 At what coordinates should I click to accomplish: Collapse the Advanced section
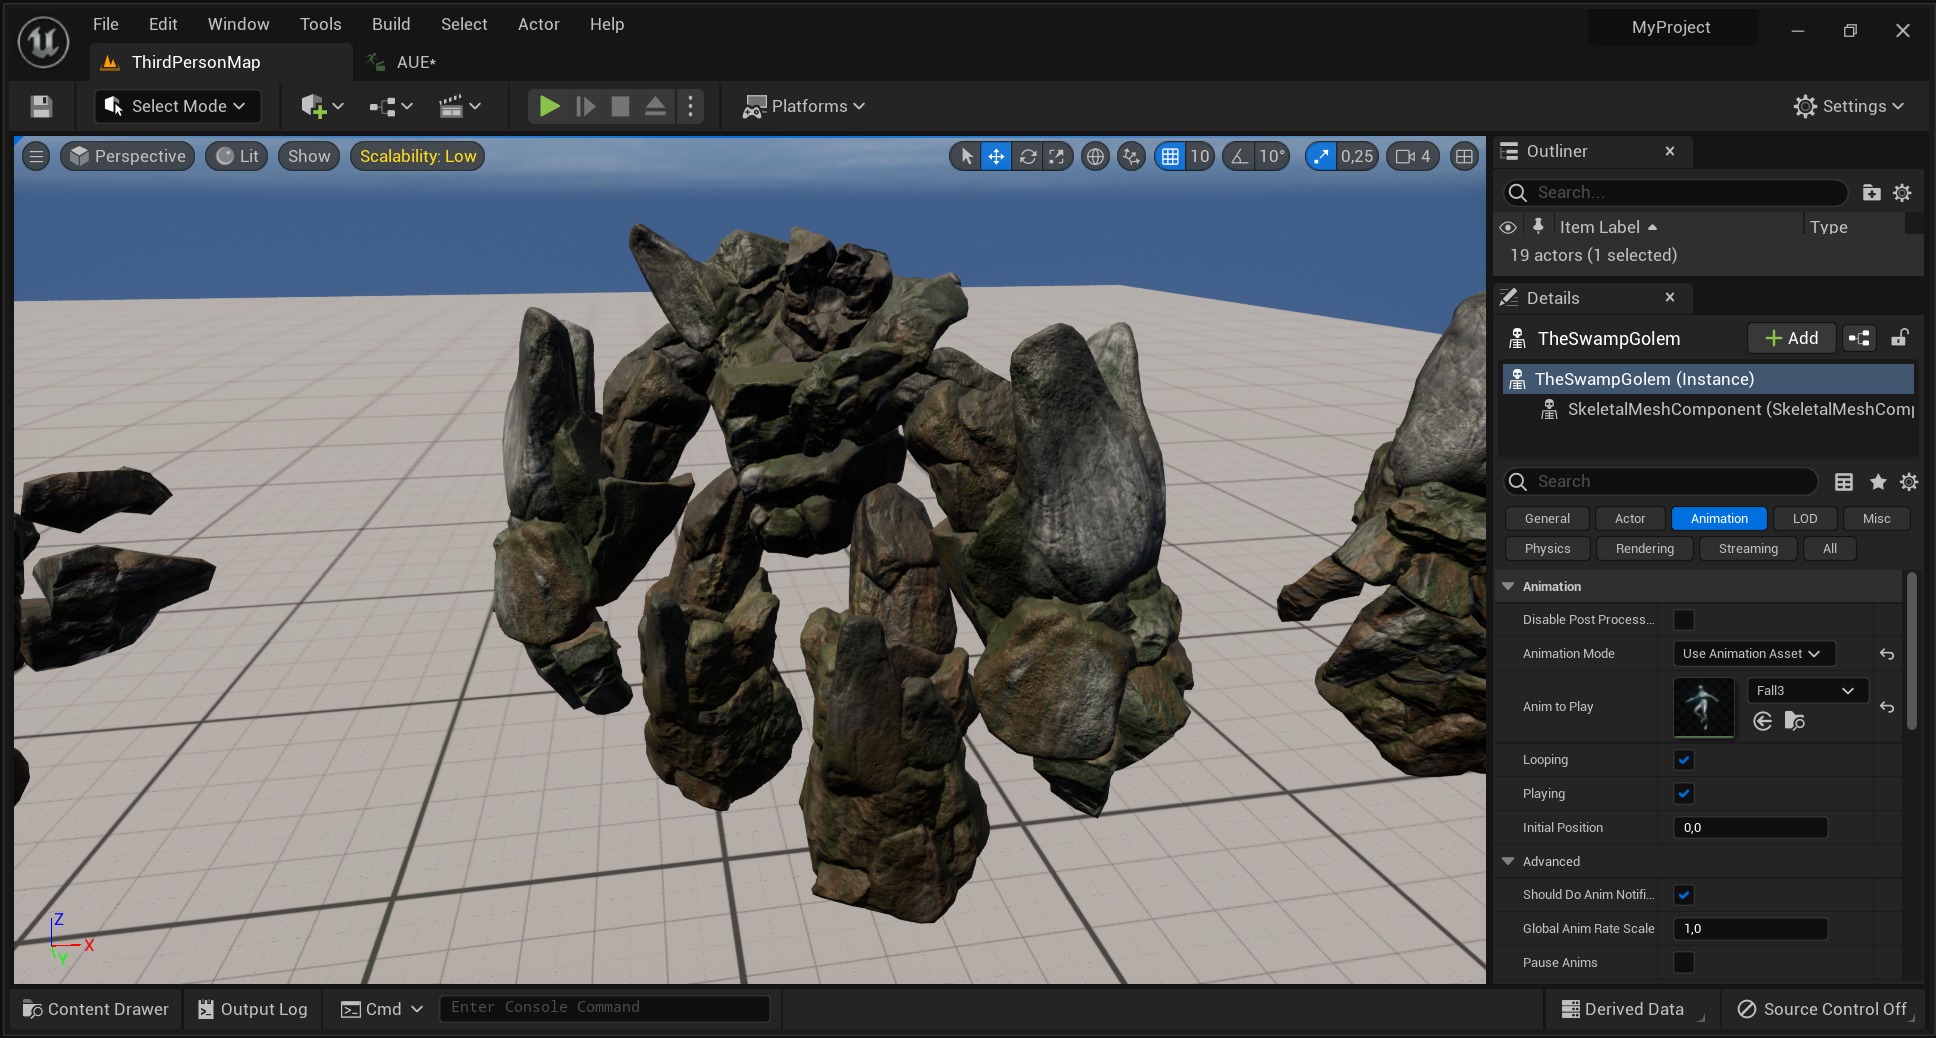(1508, 862)
